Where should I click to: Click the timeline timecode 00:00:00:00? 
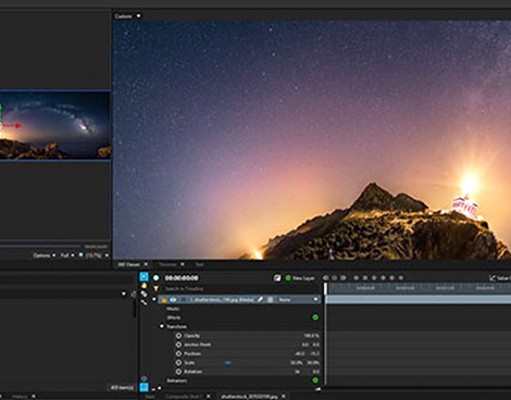(182, 278)
